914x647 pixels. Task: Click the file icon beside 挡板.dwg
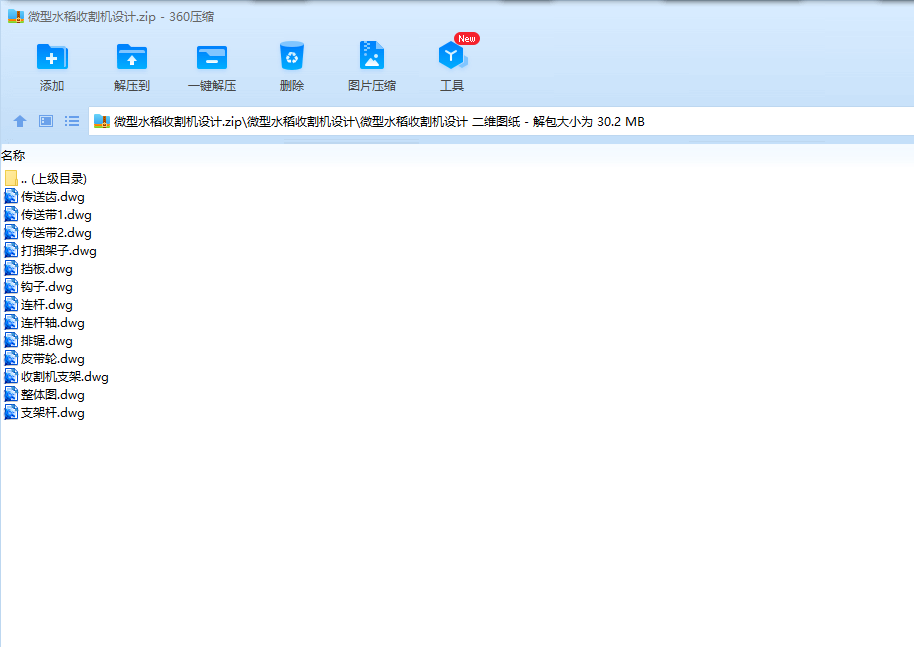tap(11, 268)
